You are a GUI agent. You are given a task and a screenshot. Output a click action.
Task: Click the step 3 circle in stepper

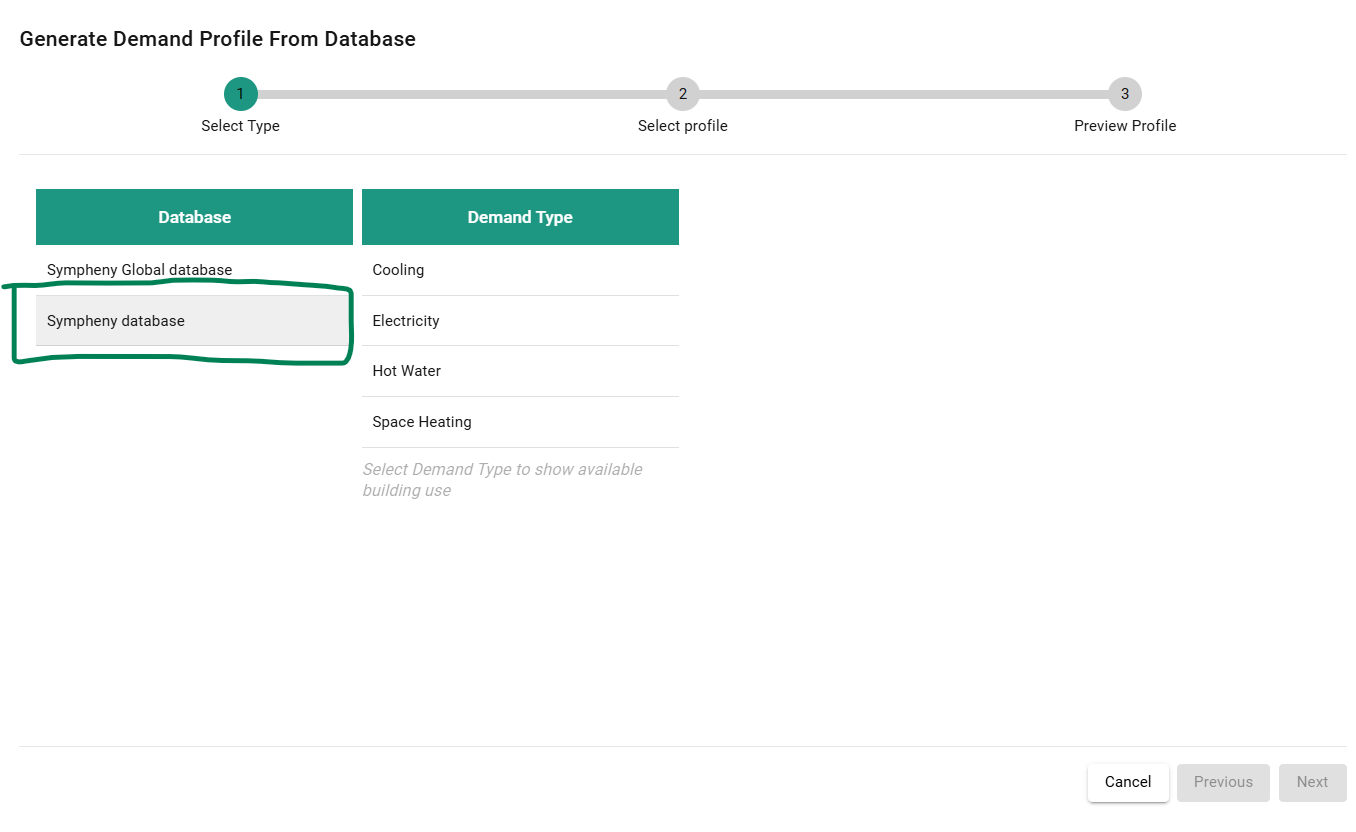1125,94
